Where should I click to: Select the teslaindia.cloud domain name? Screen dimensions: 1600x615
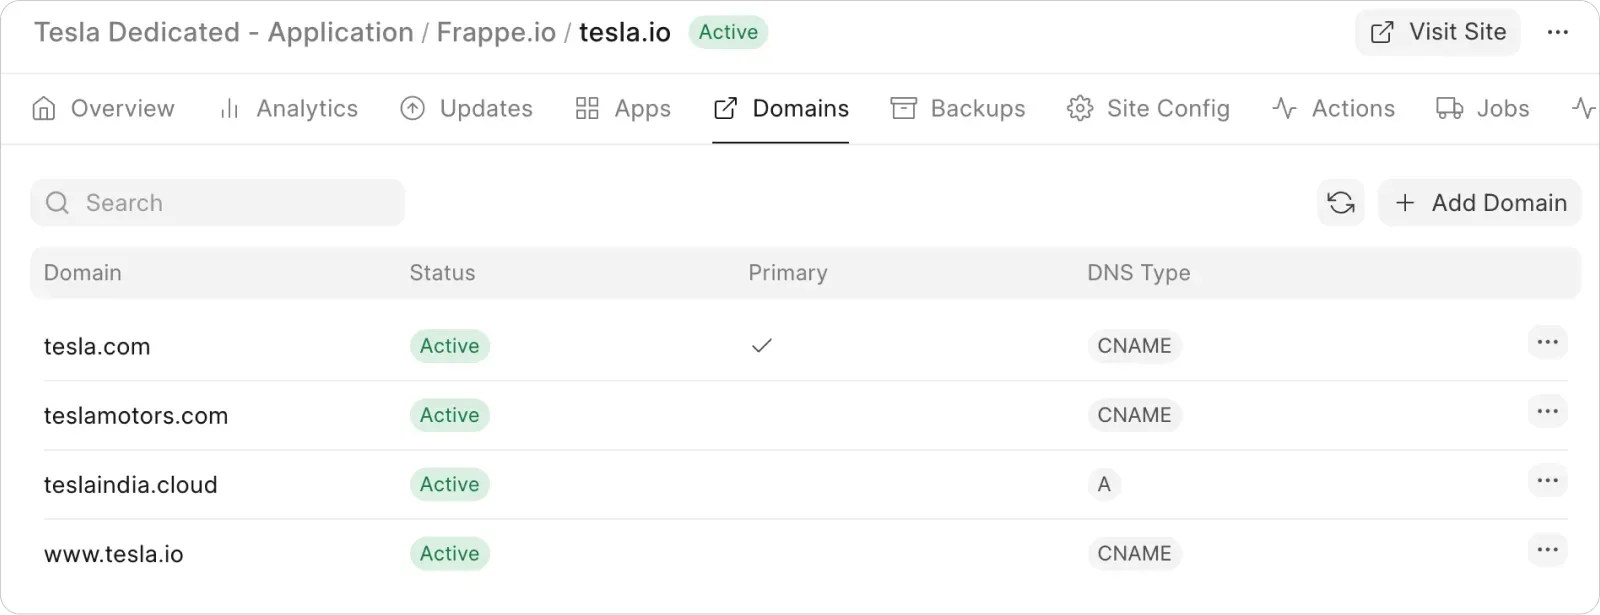click(x=131, y=485)
